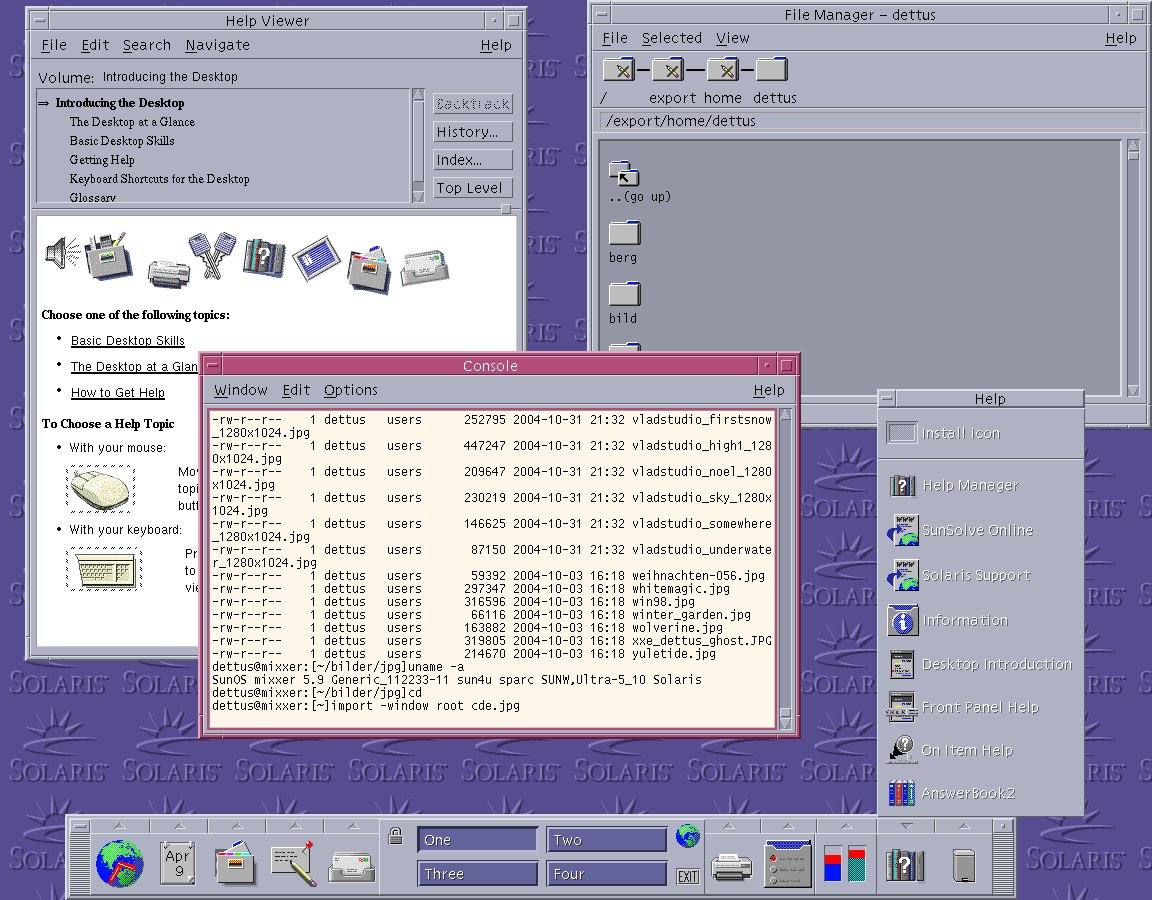Click the keys icon in the Help Viewer graphic
This screenshot has height=900, width=1152.
coord(213,255)
